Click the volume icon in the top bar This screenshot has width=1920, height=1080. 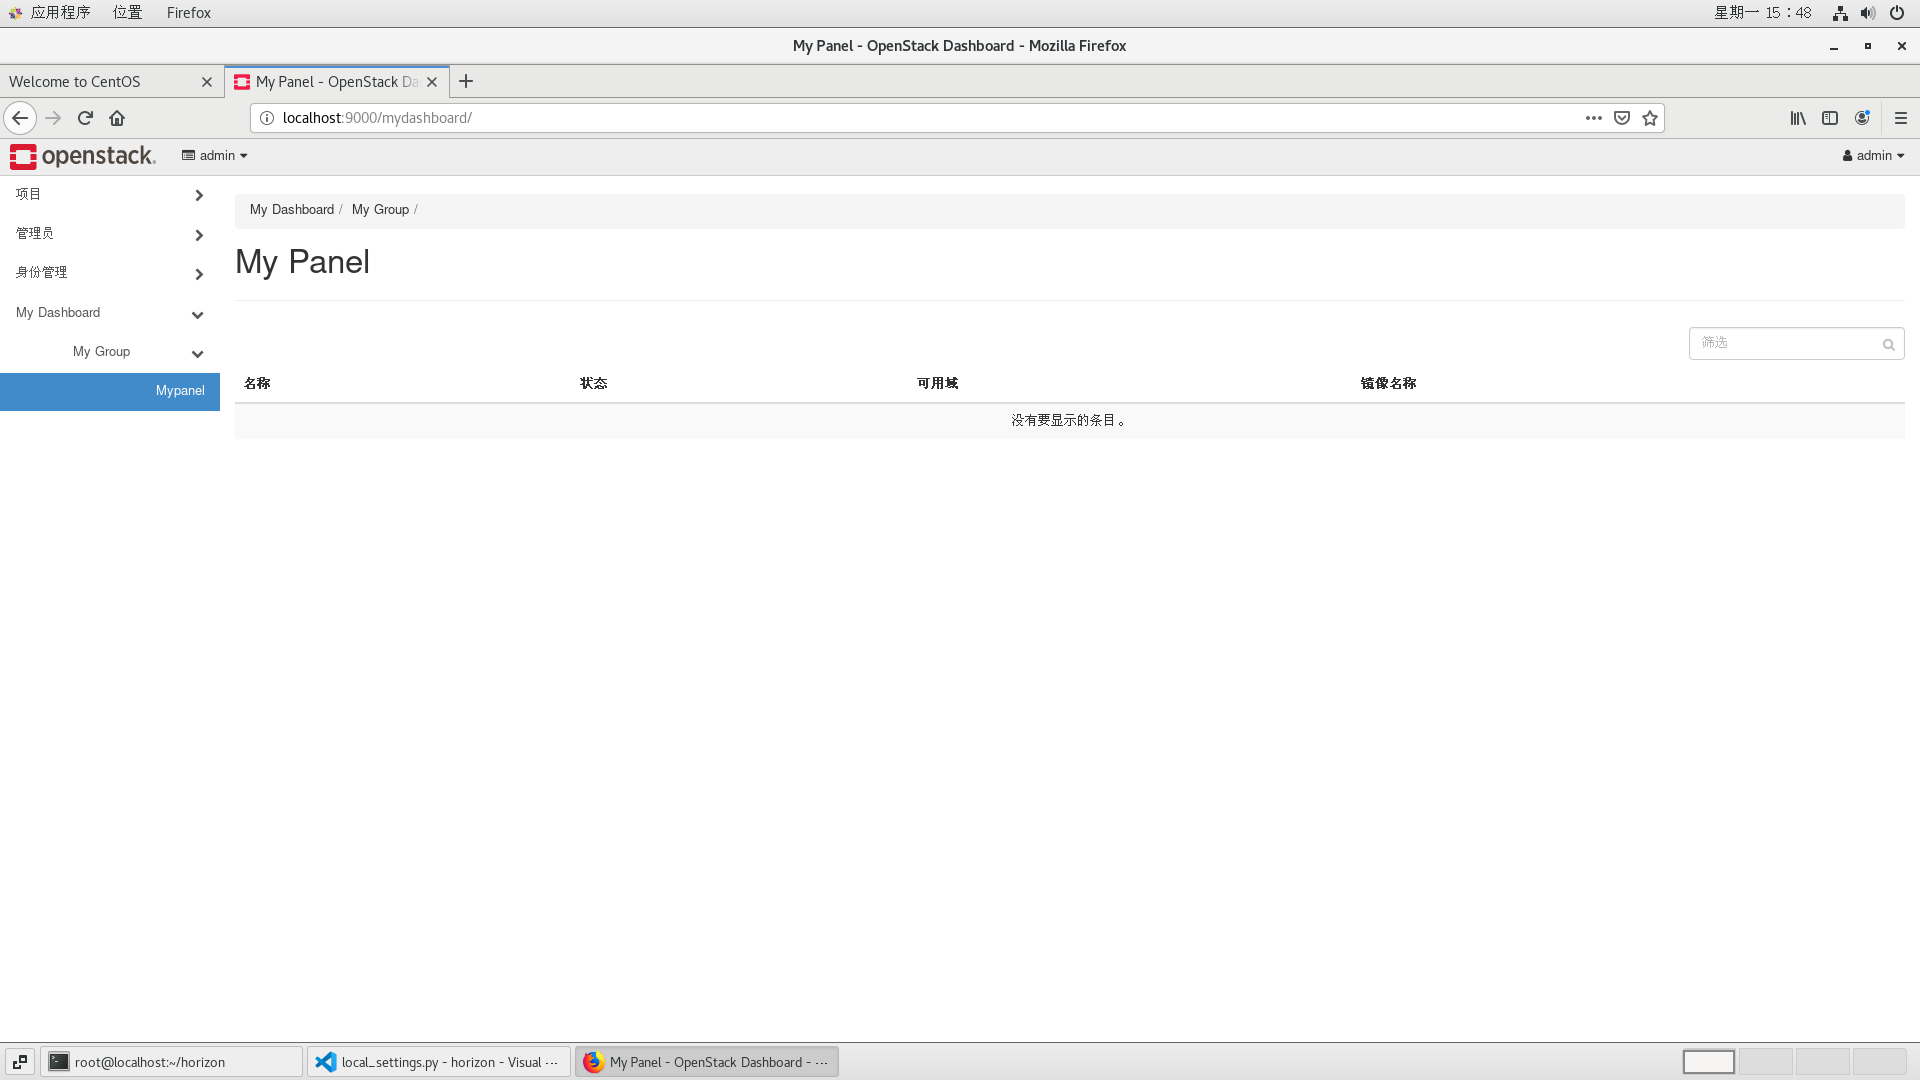tap(1867, 13)
